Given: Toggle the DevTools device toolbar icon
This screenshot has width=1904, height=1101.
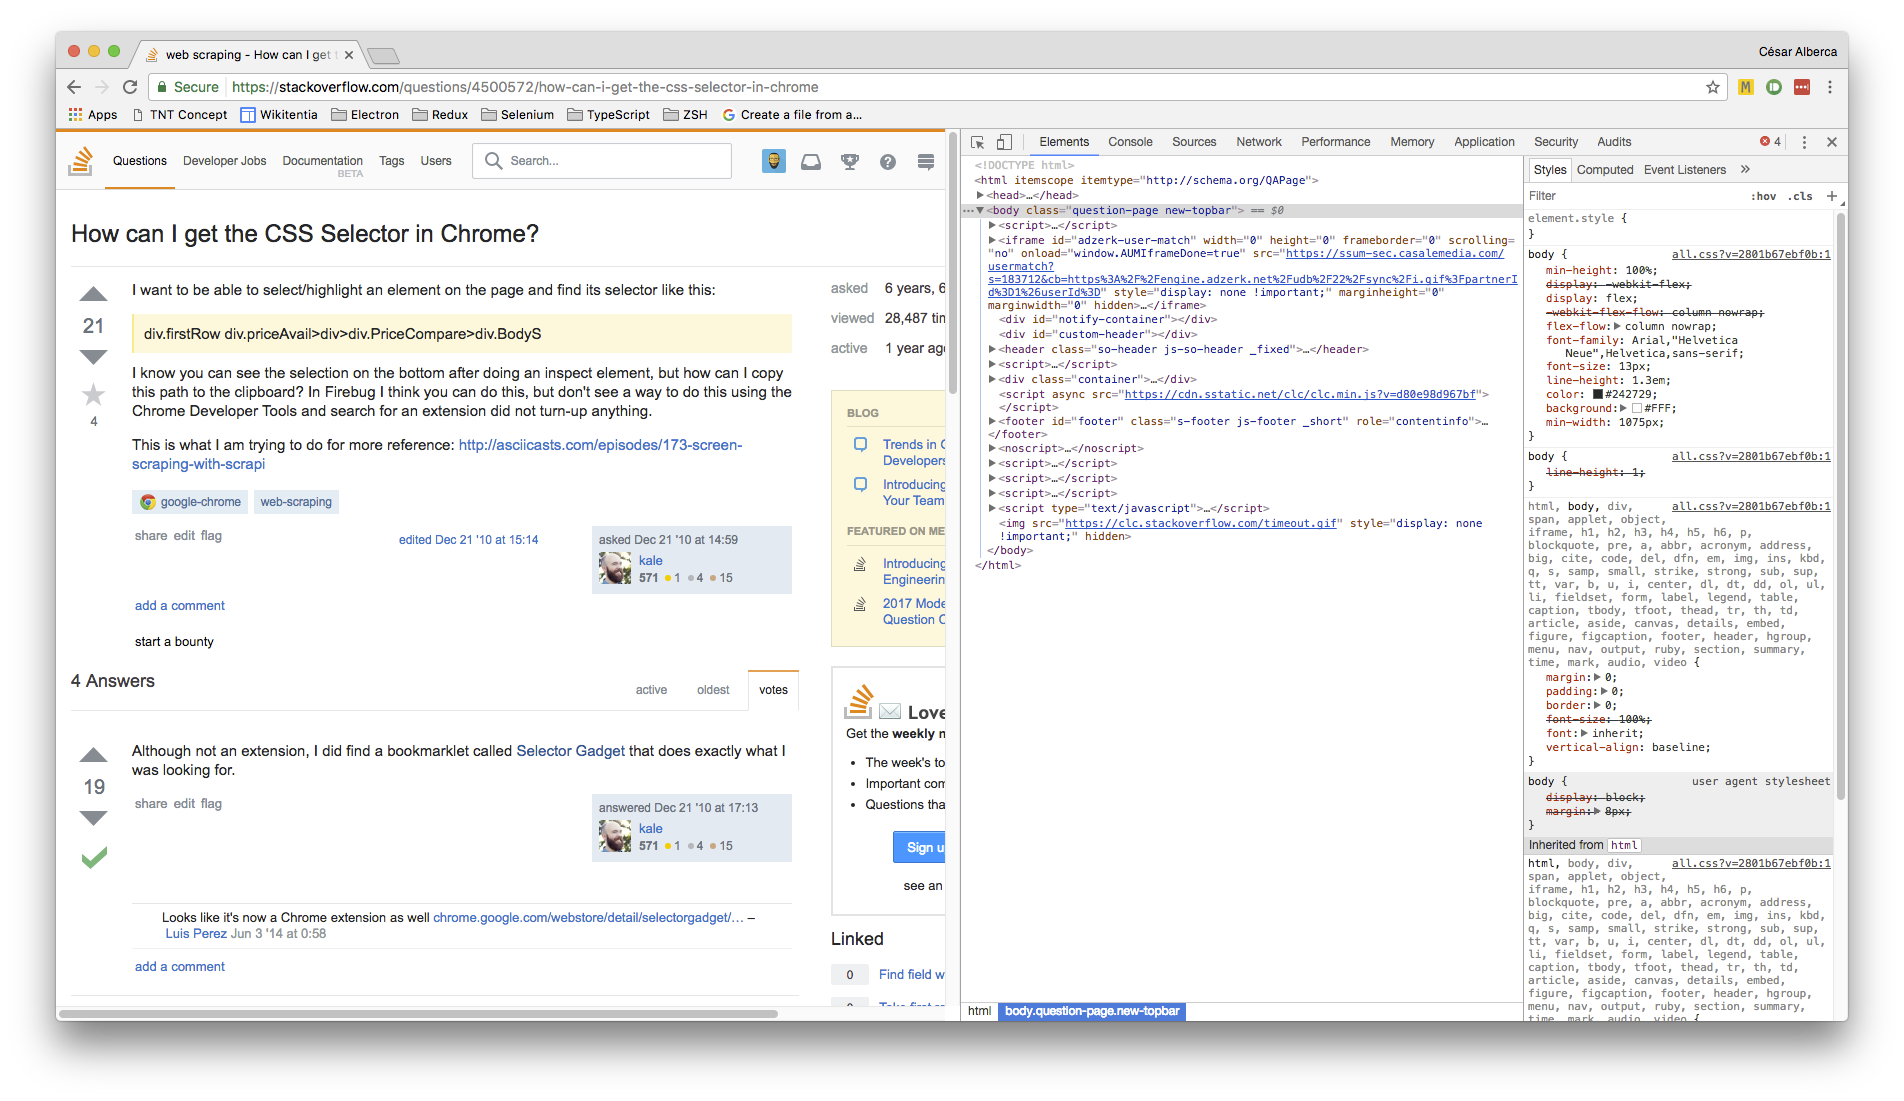Looking at the screenshot, I should coord(1005,142).
